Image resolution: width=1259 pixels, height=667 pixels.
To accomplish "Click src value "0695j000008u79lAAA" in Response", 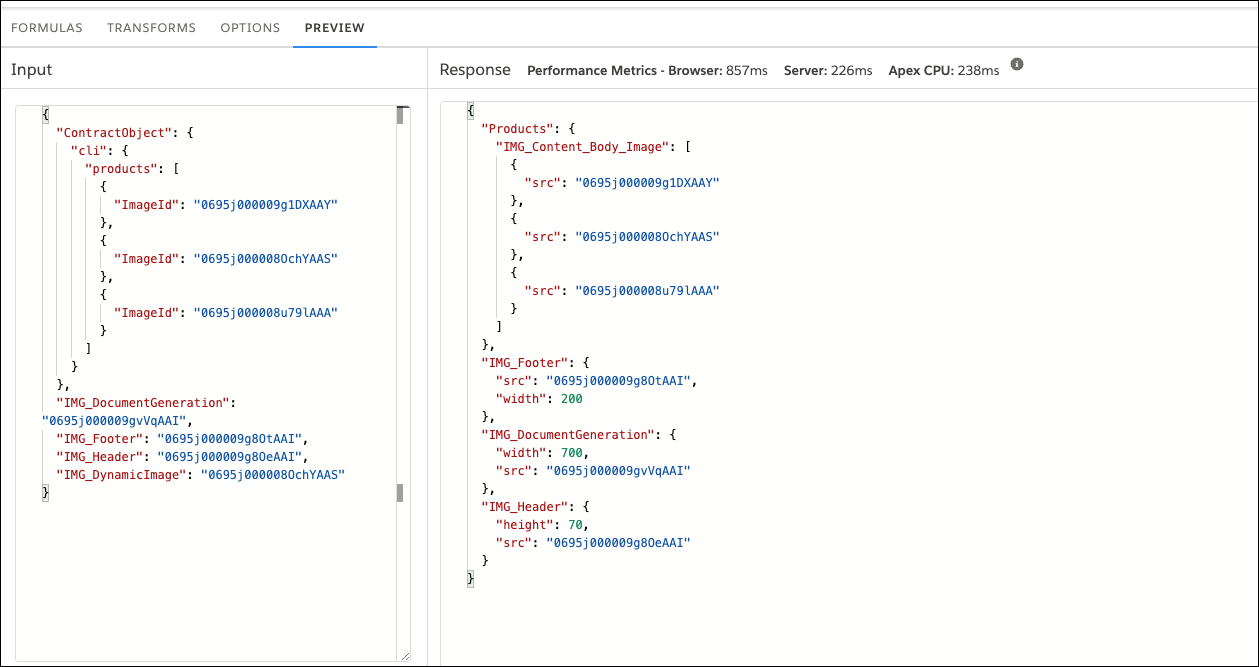I will click(x=647, y=291).
